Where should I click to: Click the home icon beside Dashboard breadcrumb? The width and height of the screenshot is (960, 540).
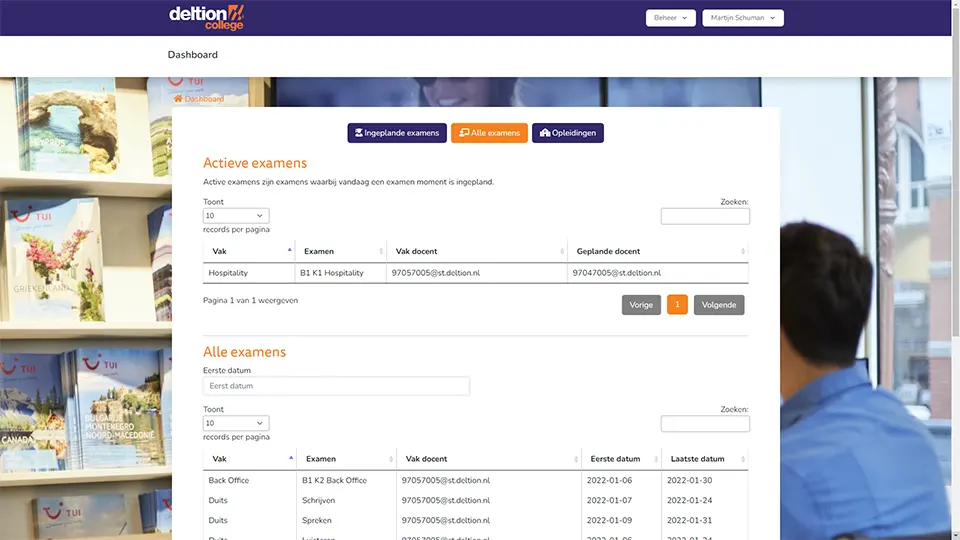178,99
